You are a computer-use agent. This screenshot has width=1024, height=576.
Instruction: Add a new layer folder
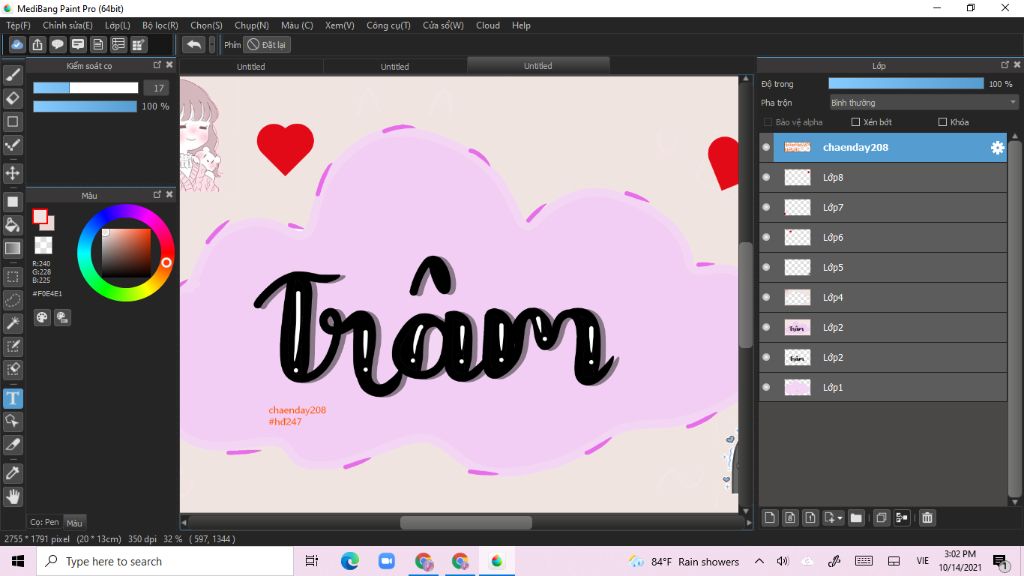click(x=856, y=518)
